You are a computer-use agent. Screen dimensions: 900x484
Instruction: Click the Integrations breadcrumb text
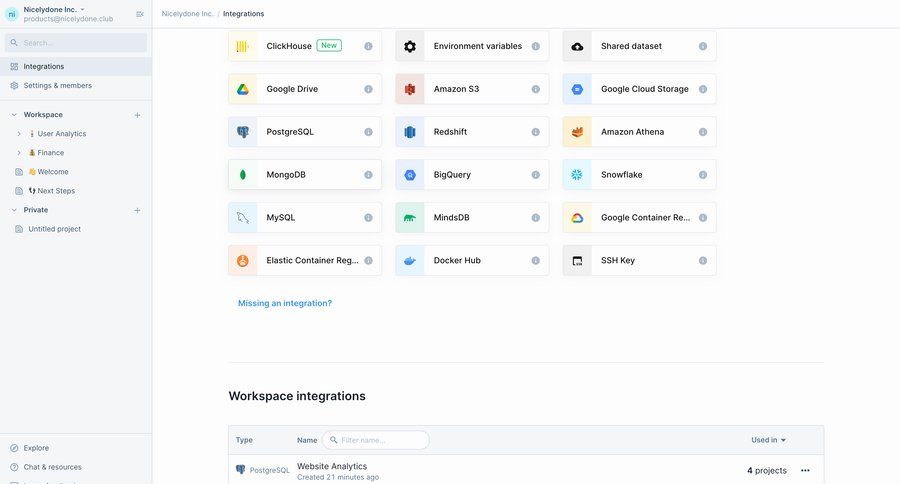click(243, 14)
